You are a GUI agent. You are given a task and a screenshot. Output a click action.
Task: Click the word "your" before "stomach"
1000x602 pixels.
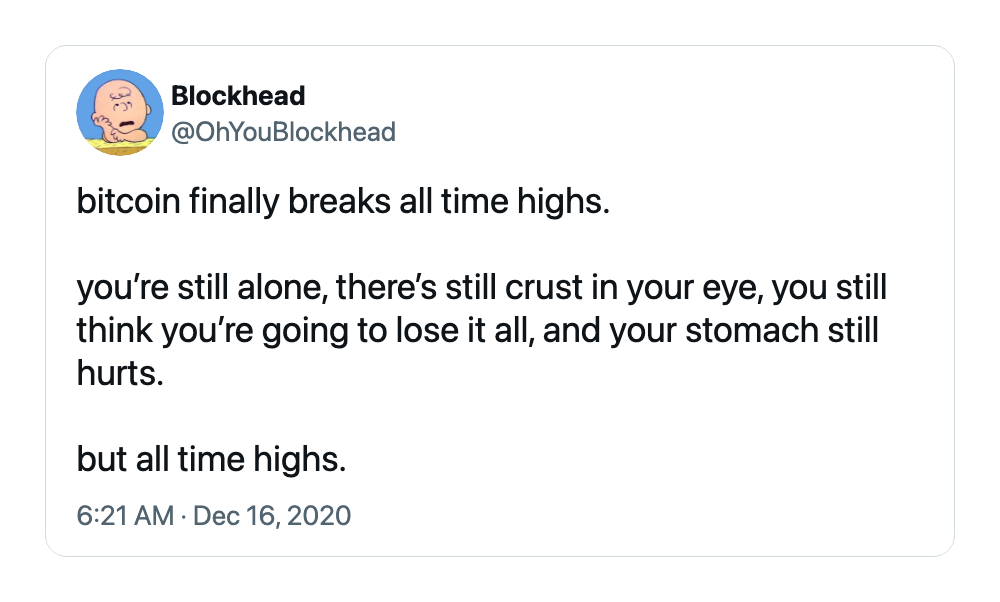(642, 332)
